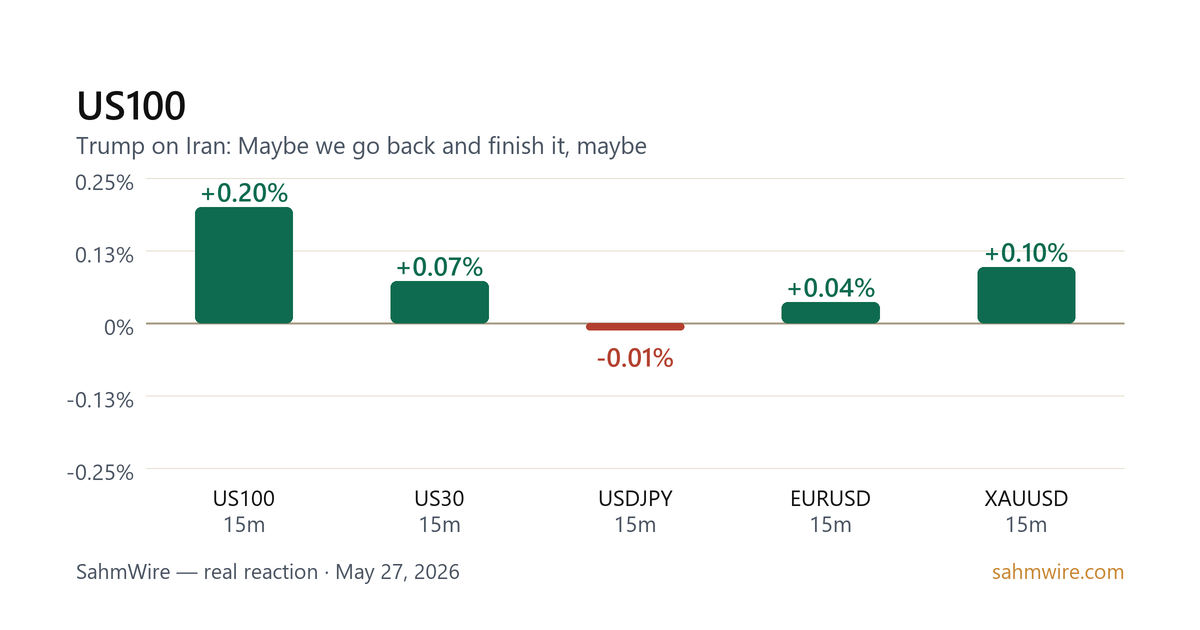Click the US100 green bar
Viewport: 1200px width, 630px height.
point(244,265)
